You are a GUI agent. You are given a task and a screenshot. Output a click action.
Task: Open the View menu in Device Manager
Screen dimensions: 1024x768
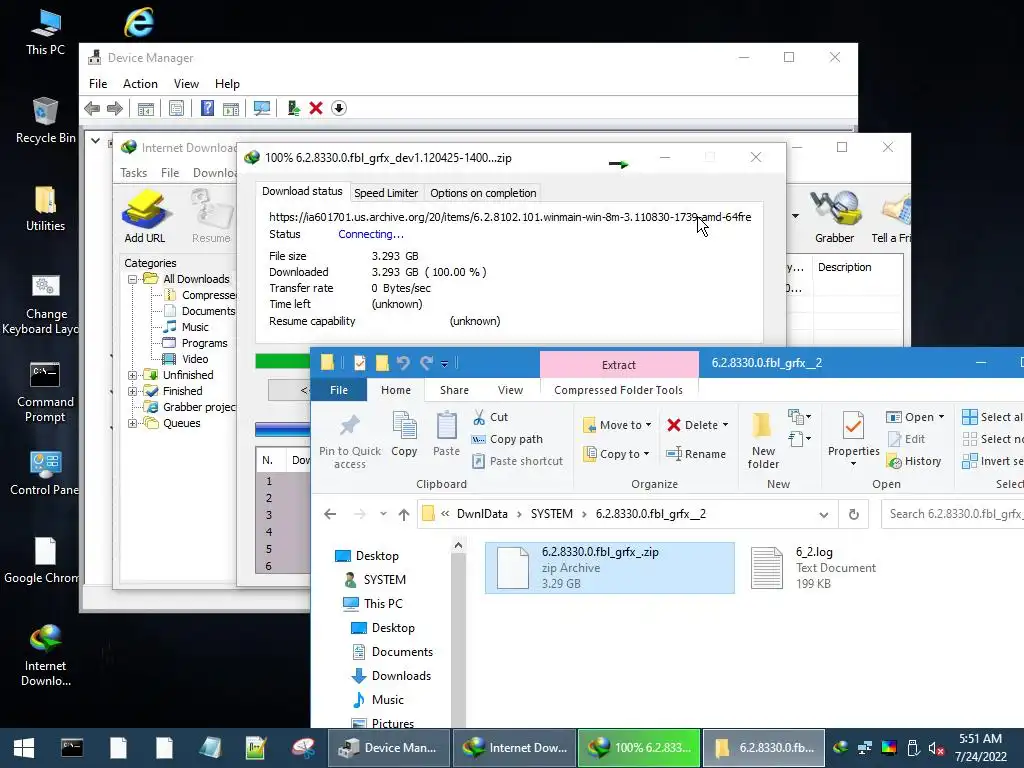point(186,84)
